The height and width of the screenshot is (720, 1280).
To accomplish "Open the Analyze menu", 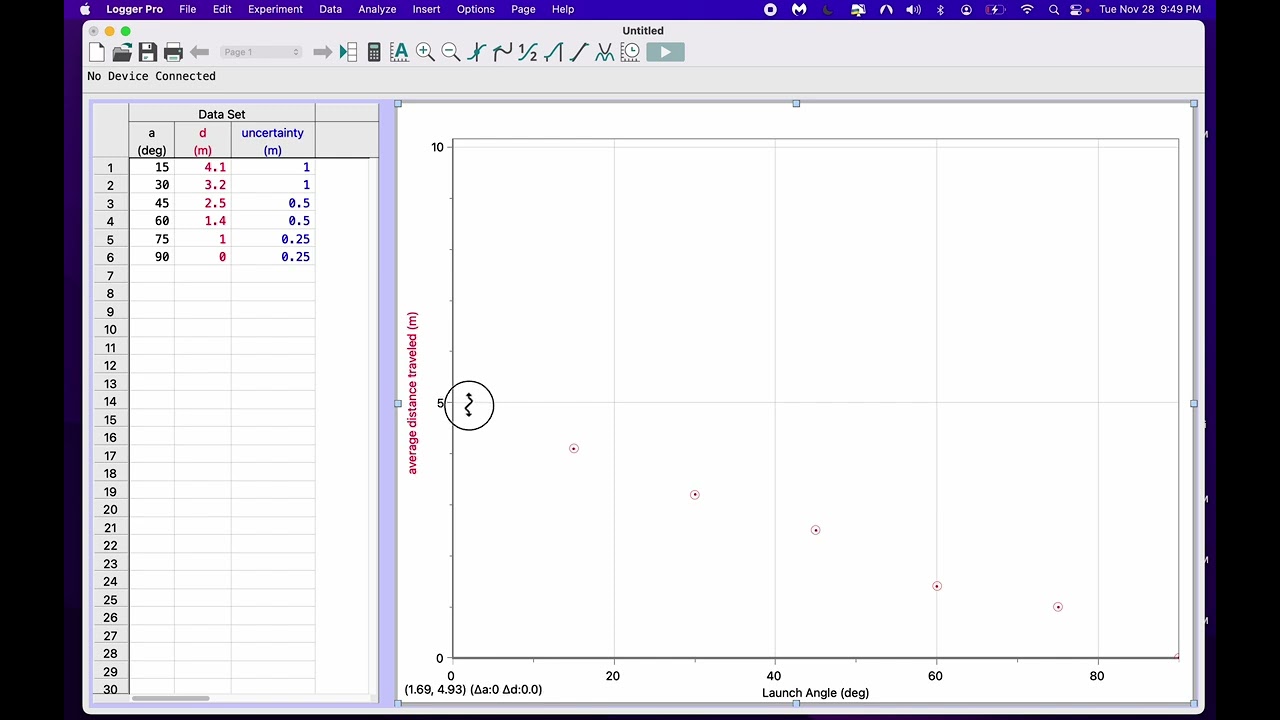I will [x=377, y=9].
